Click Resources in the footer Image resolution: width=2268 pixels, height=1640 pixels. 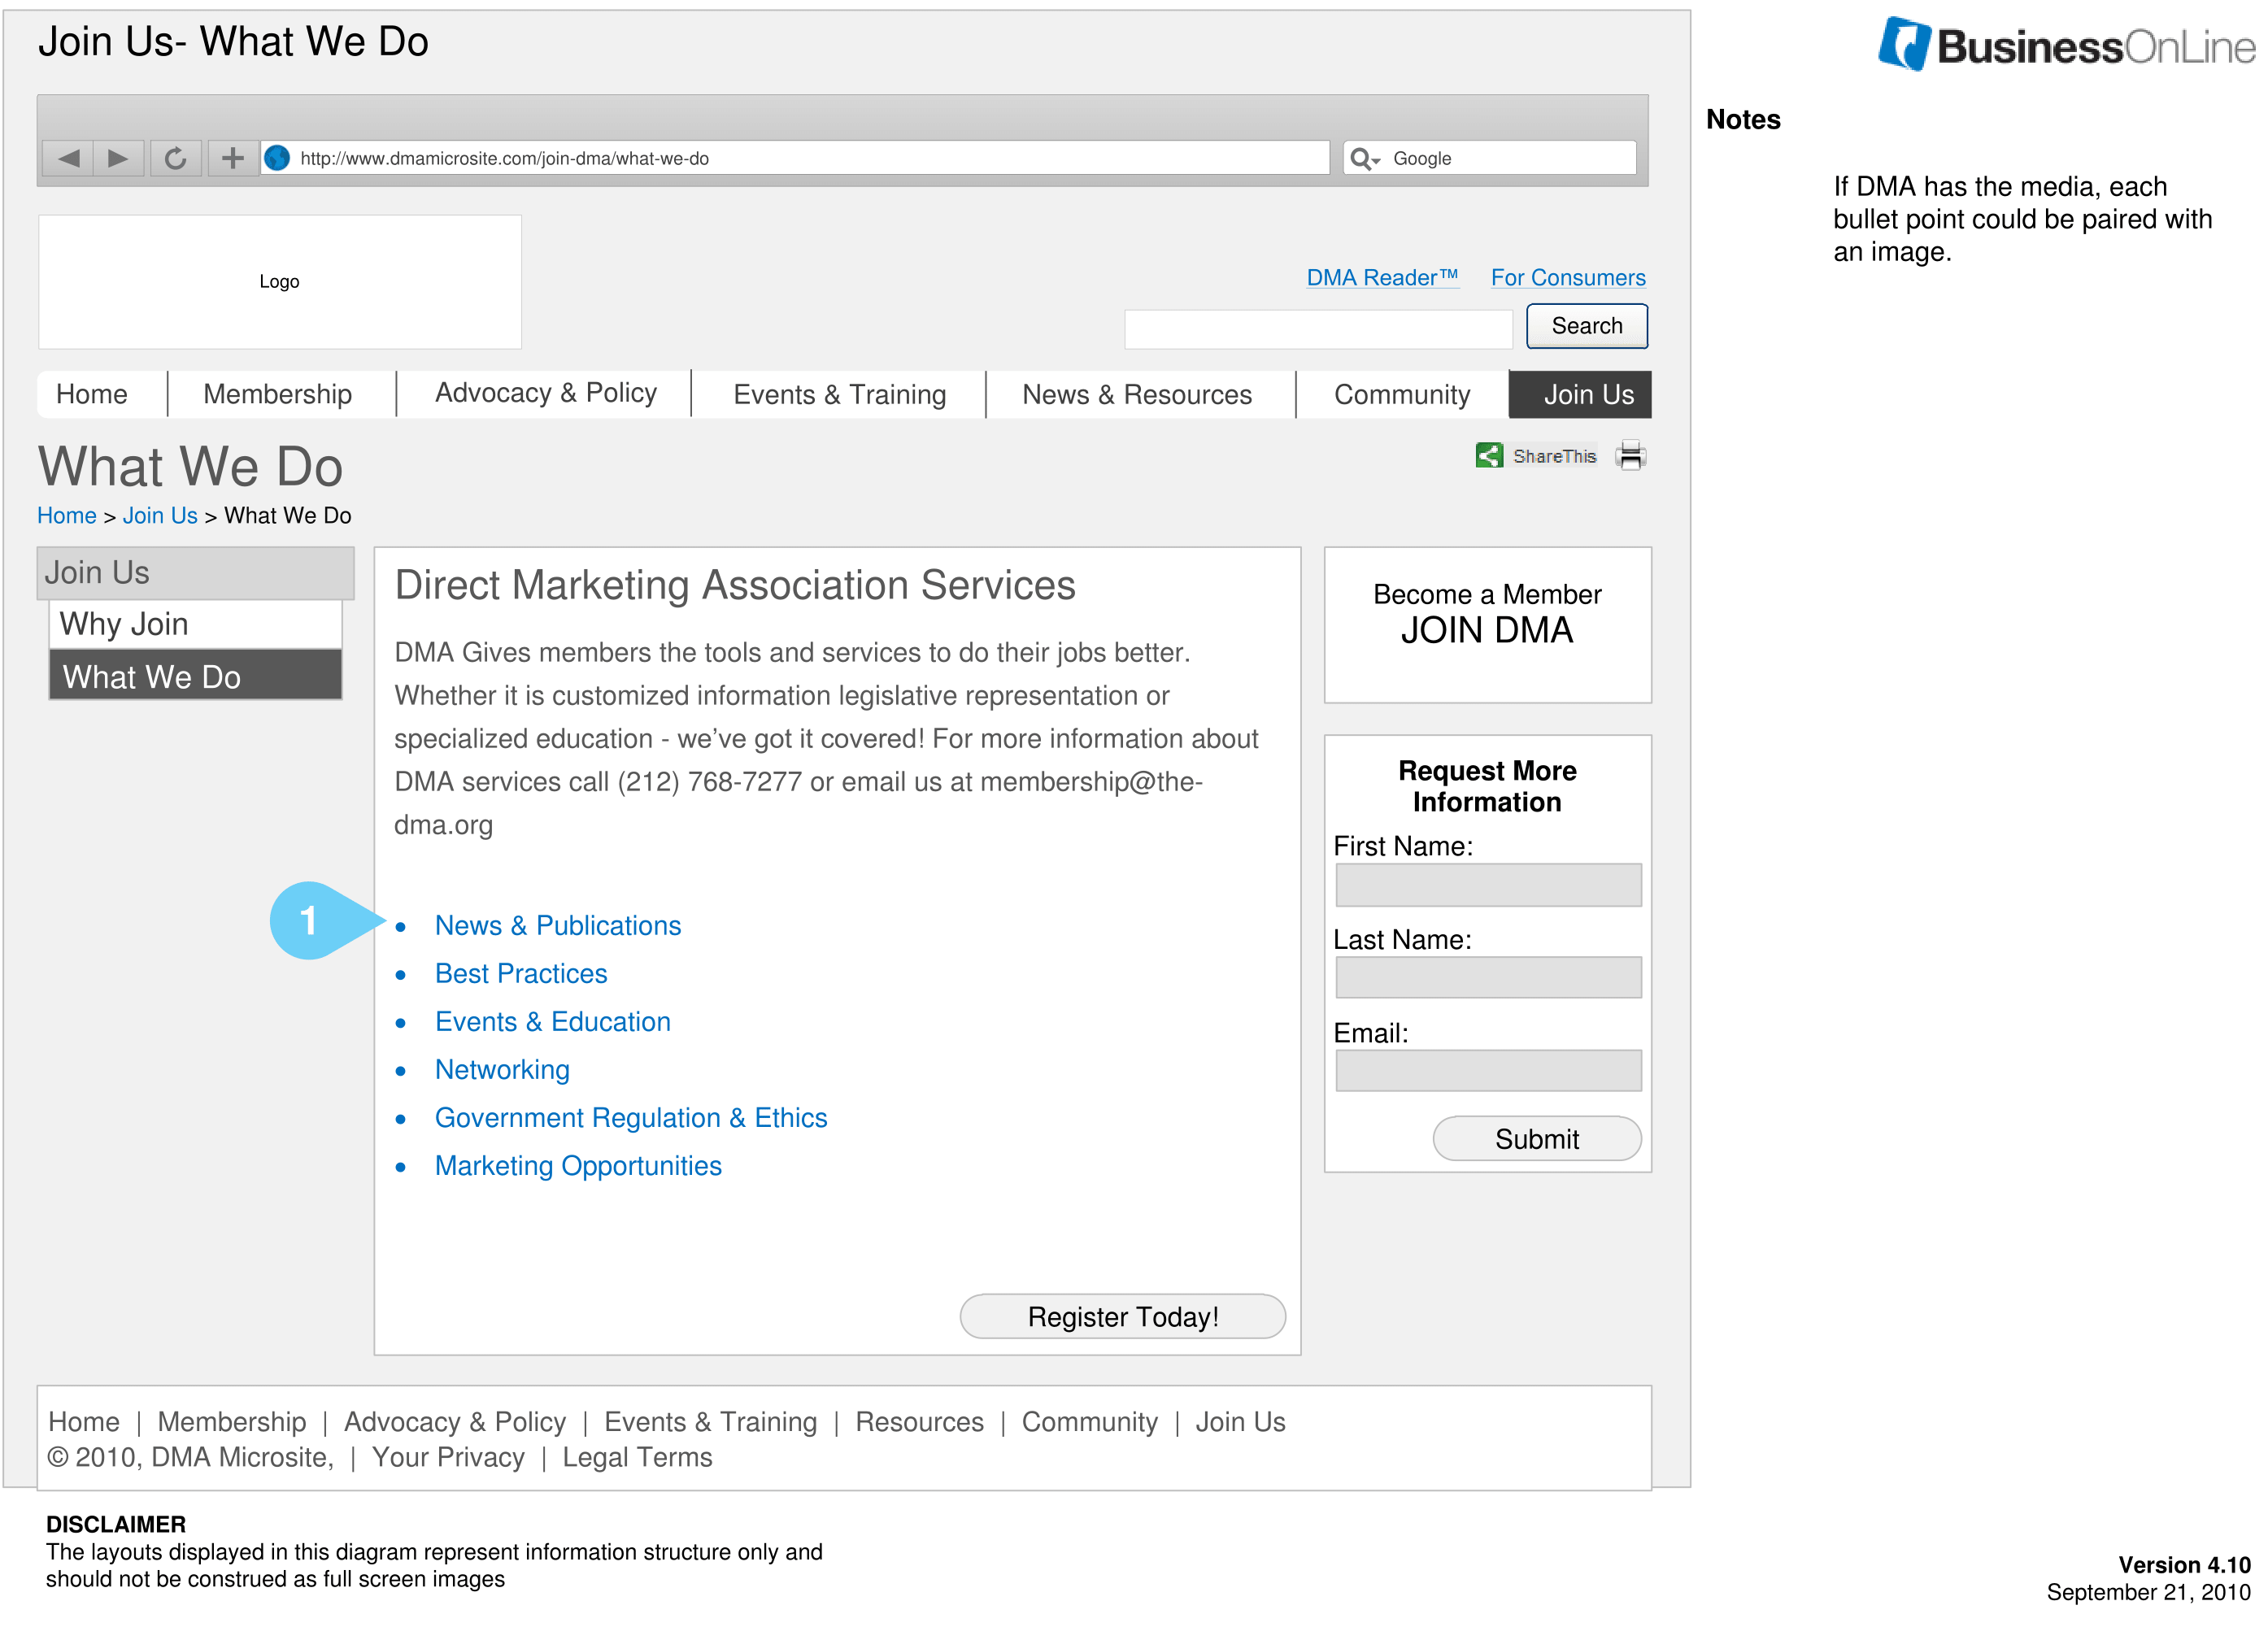pos(920,1421)
